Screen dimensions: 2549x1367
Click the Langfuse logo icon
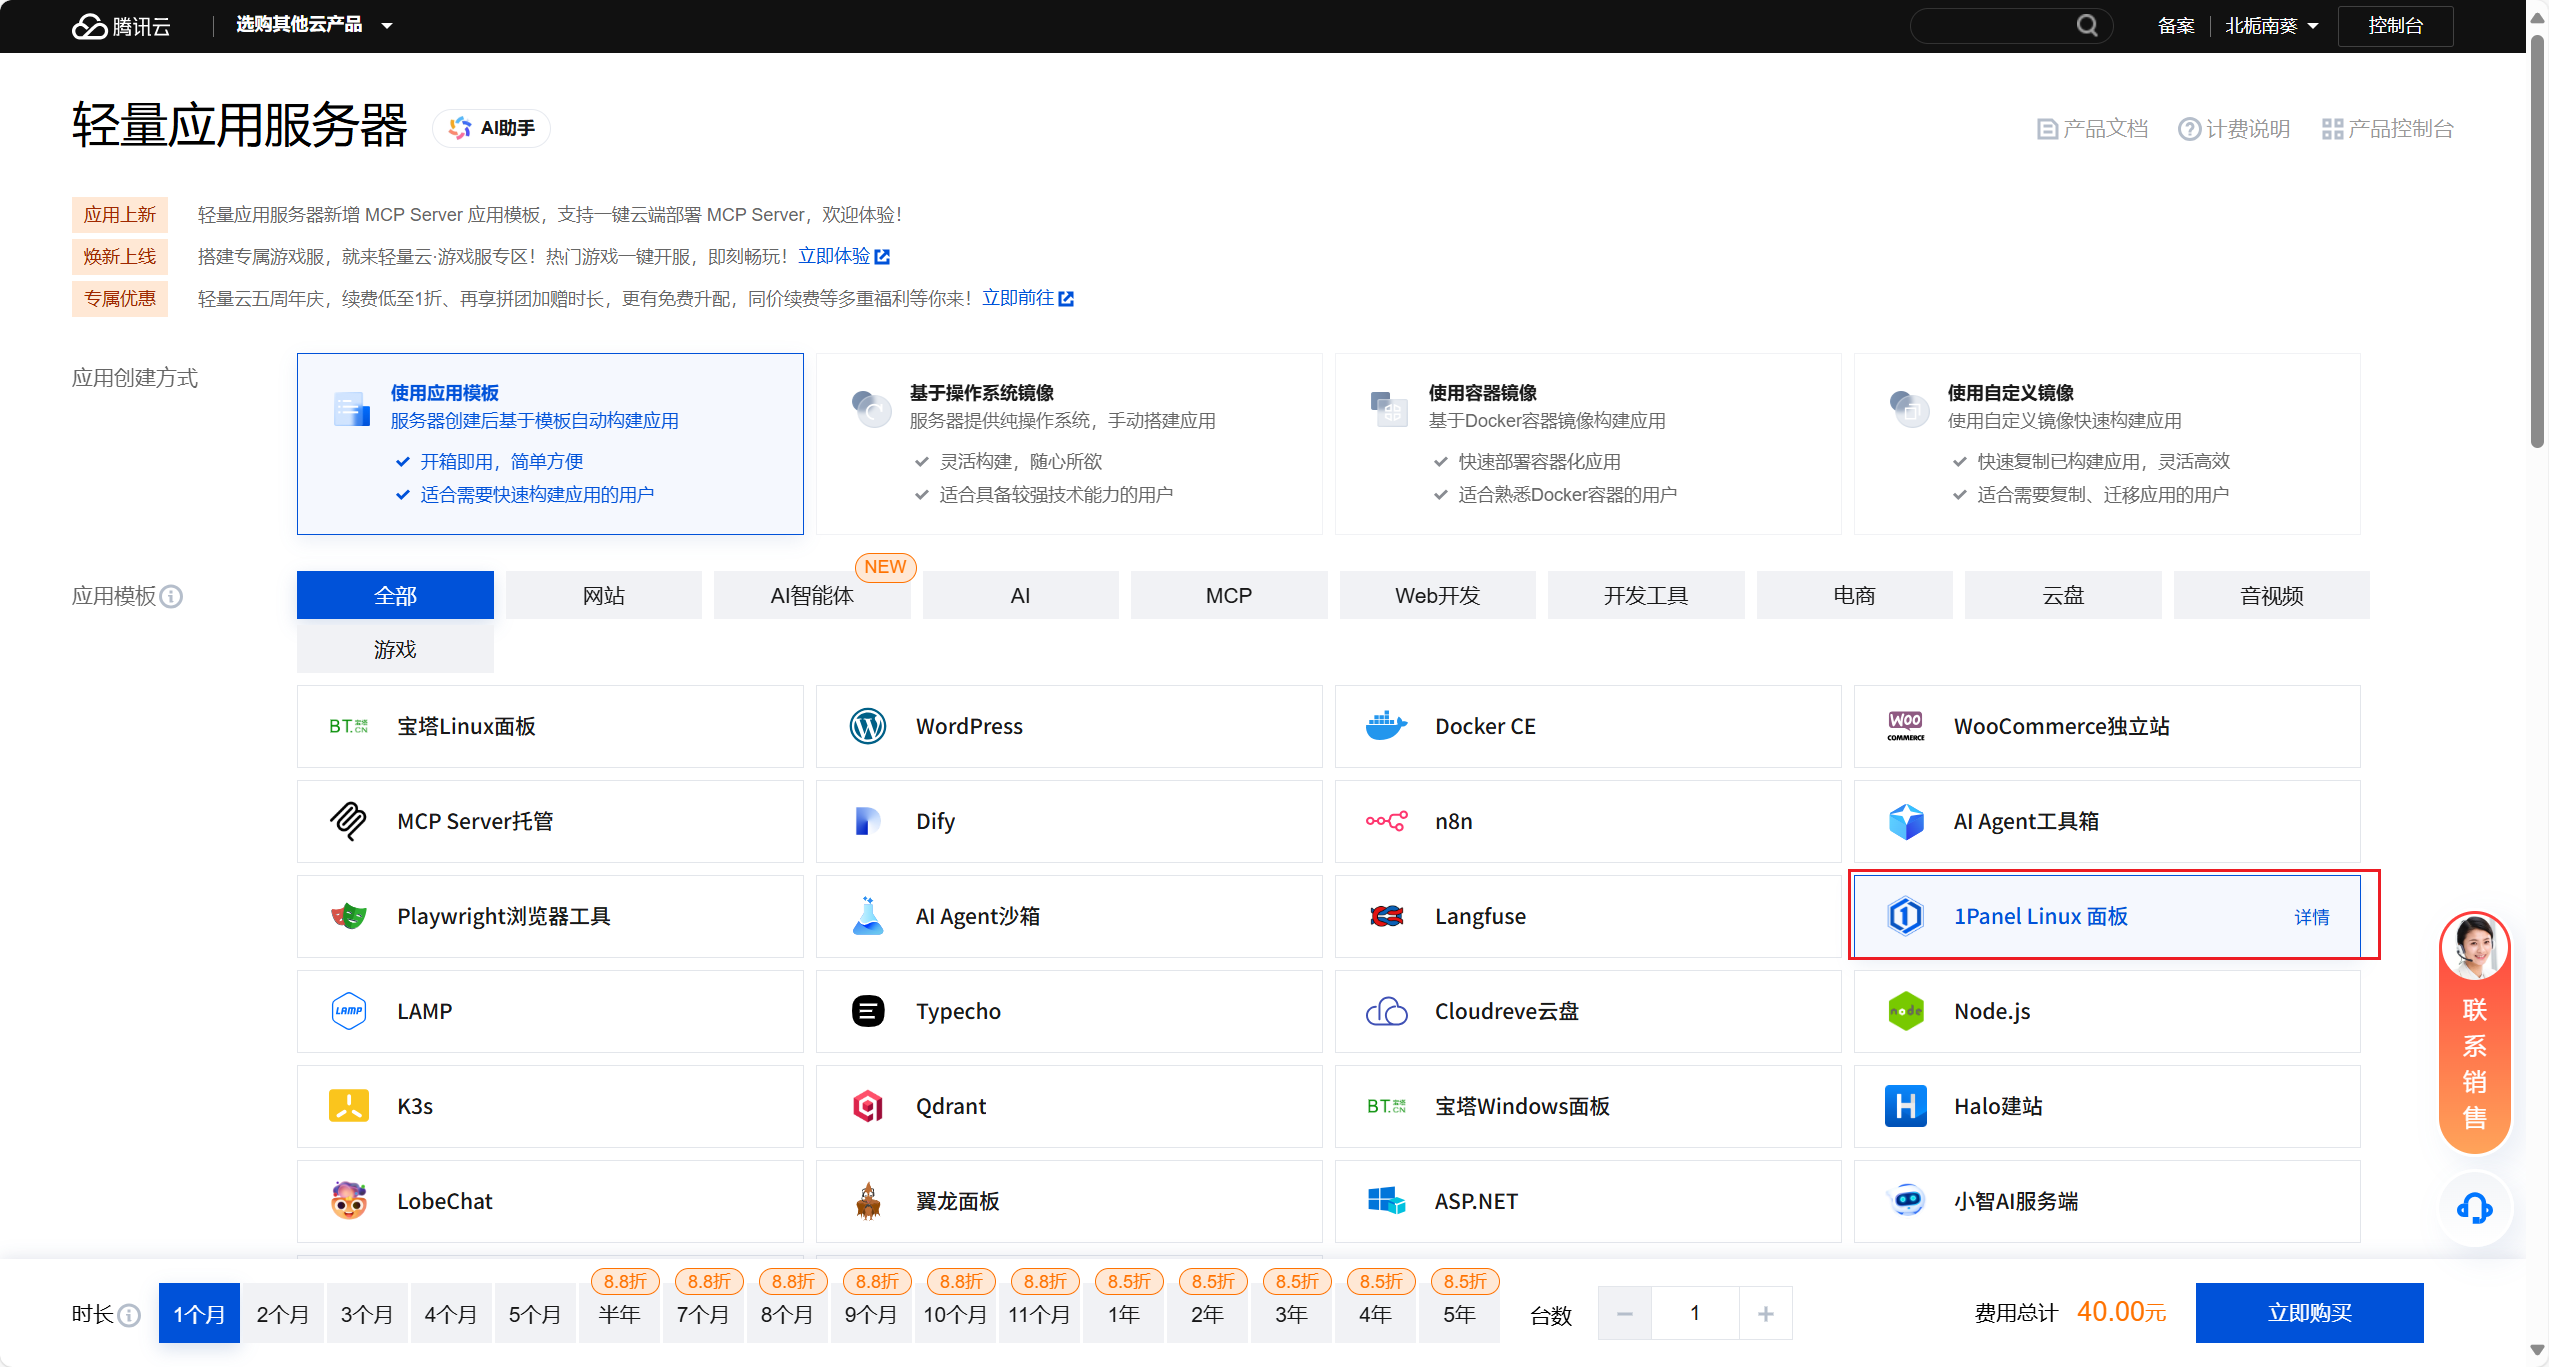[1386, 916]
